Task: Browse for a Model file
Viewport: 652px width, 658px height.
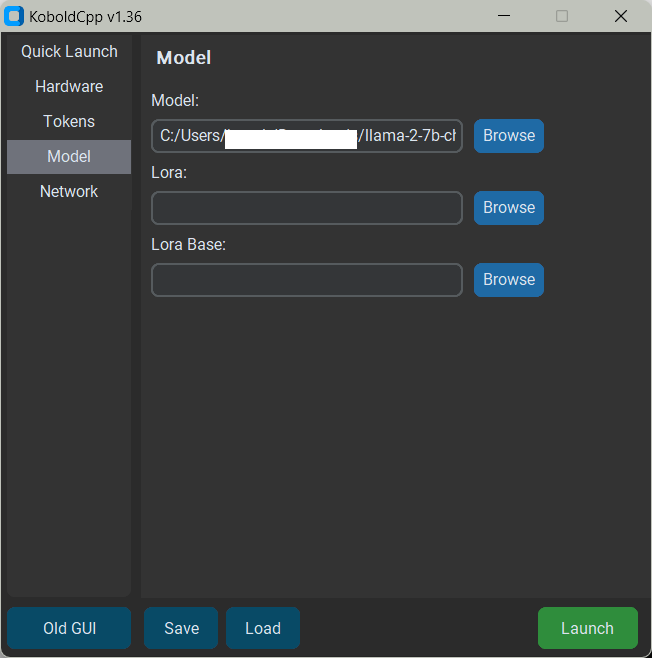Action: (509, 136)
